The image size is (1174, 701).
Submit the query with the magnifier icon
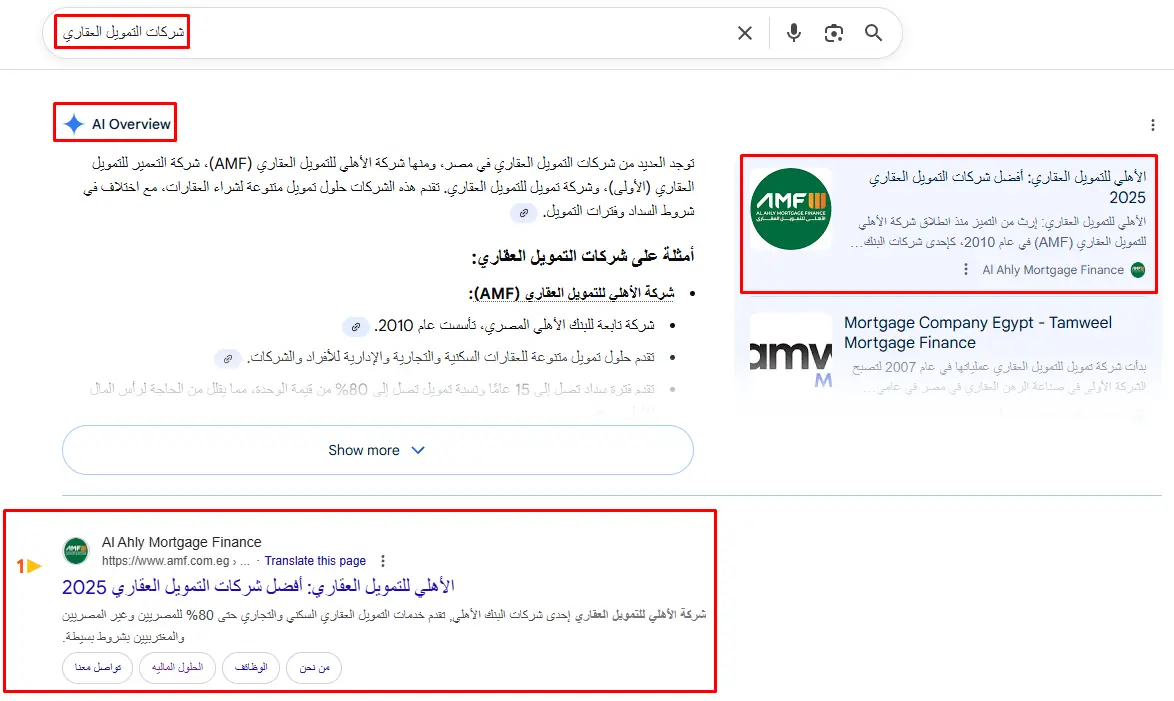[x=873, y=33]
